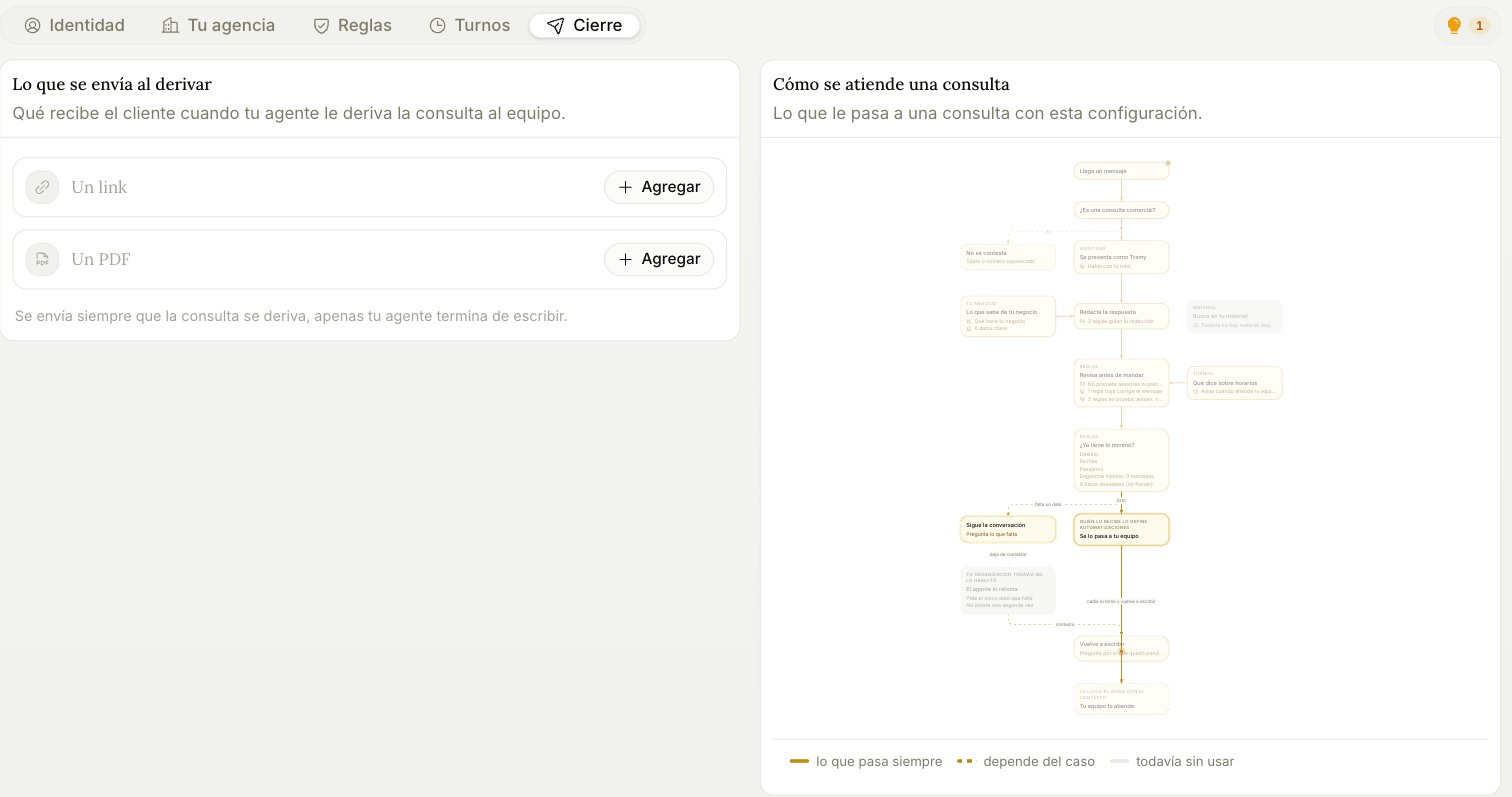Open the 'Sigue la conversación' node
This screenshot has height=797, width=1512.
pyautogui.click(x=1008, y=529)
